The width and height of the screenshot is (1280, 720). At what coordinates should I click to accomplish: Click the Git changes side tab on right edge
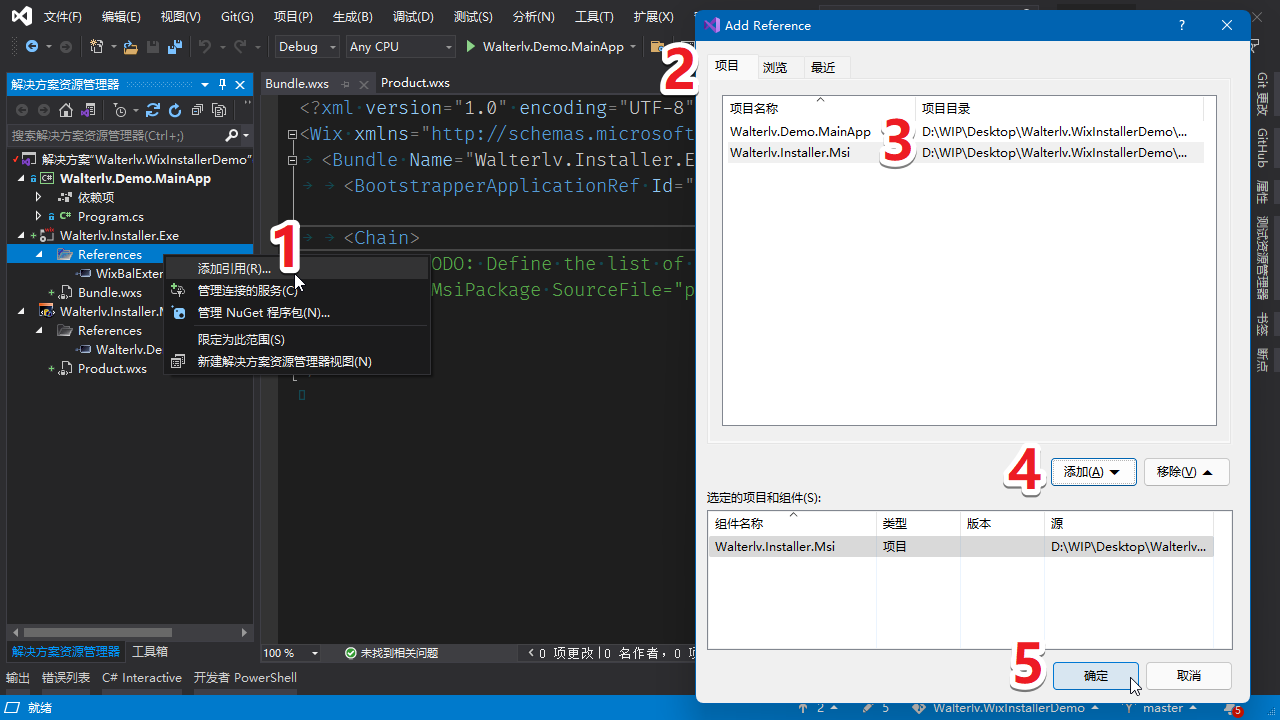pos(1262,94)
